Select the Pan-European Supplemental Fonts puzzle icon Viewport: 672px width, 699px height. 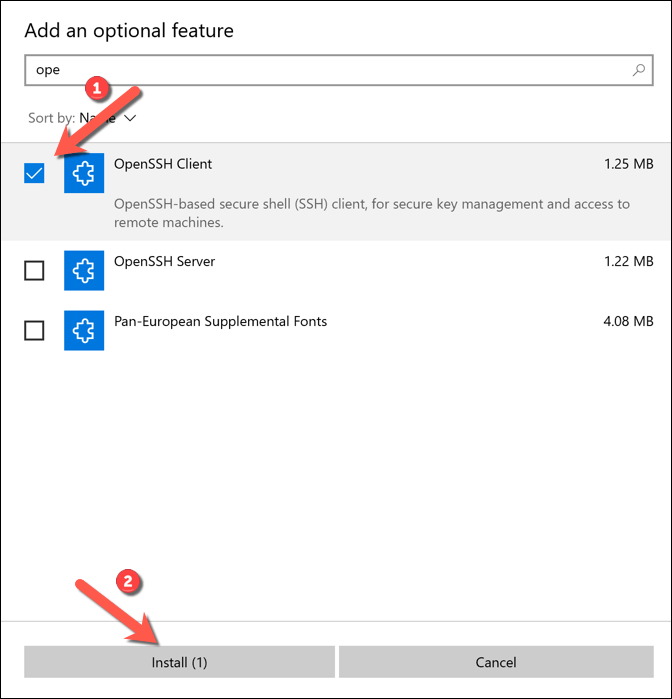(84, 330)
